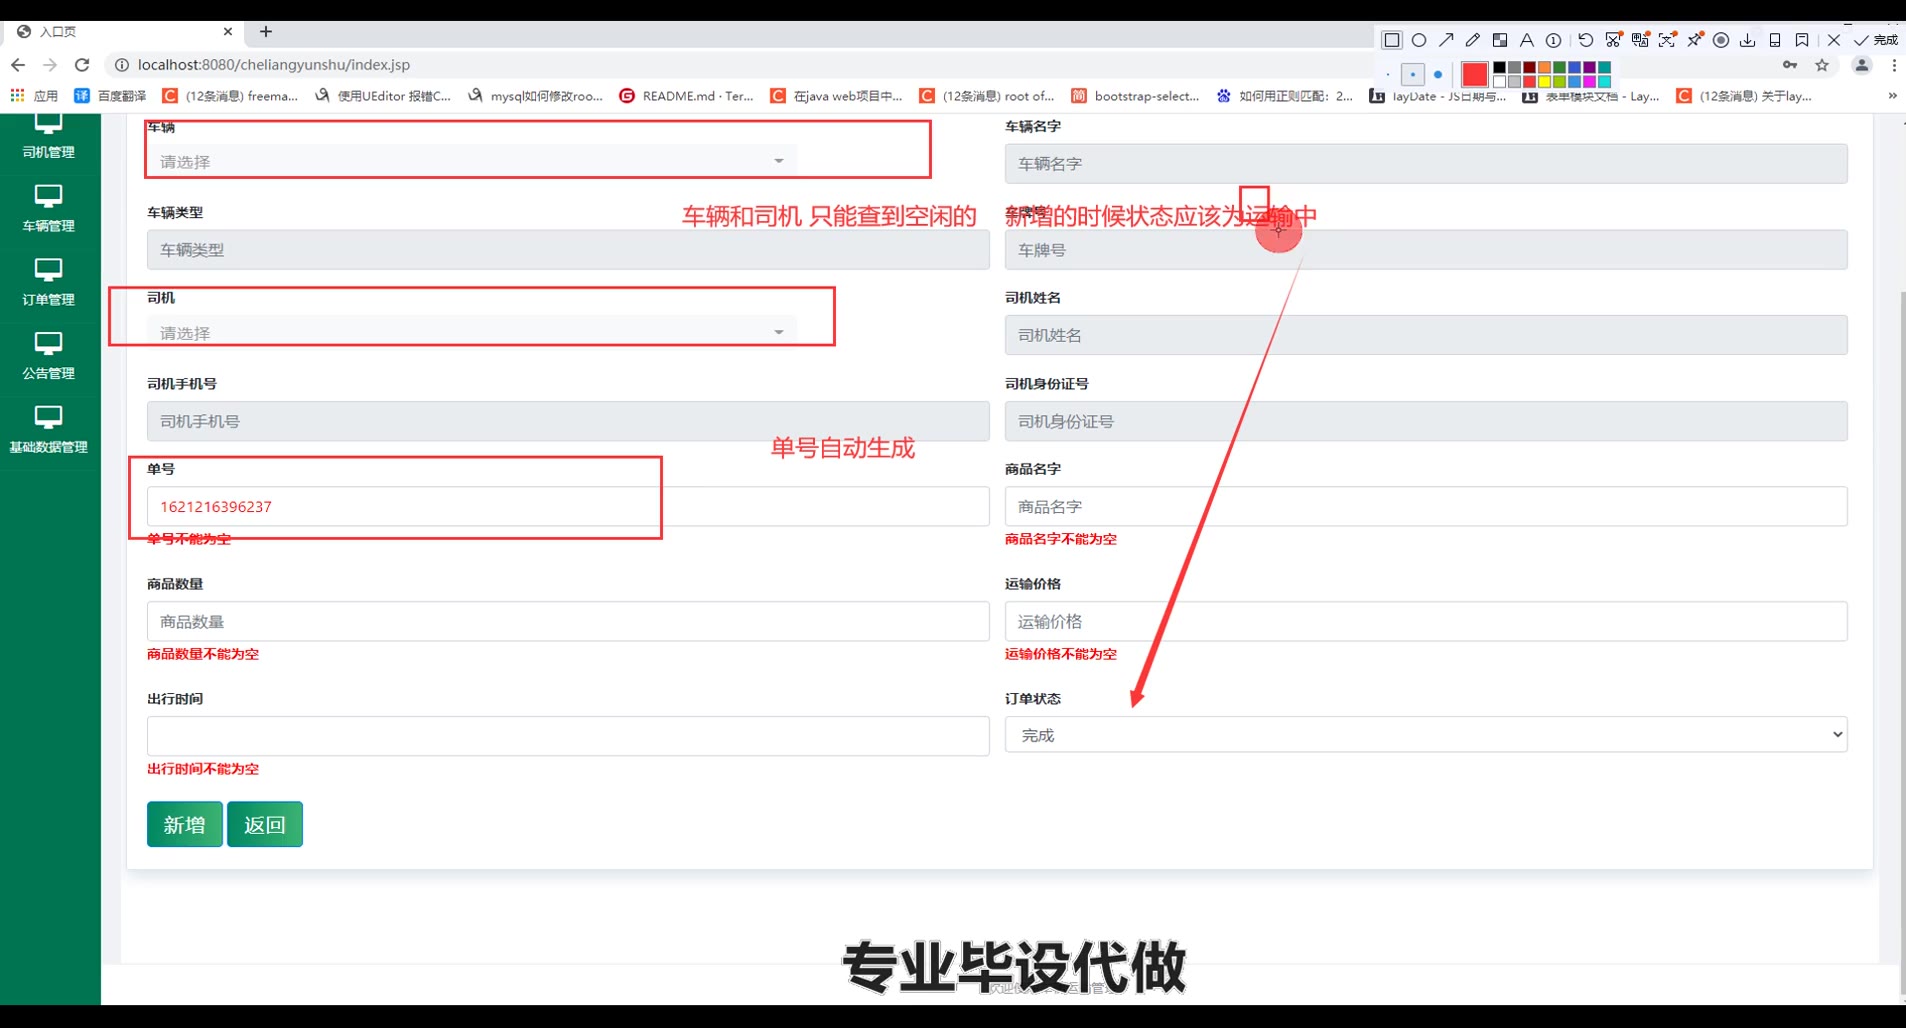Select the rectangle annotation tool
The image size is (1906, 1028).
[1391, 40]
